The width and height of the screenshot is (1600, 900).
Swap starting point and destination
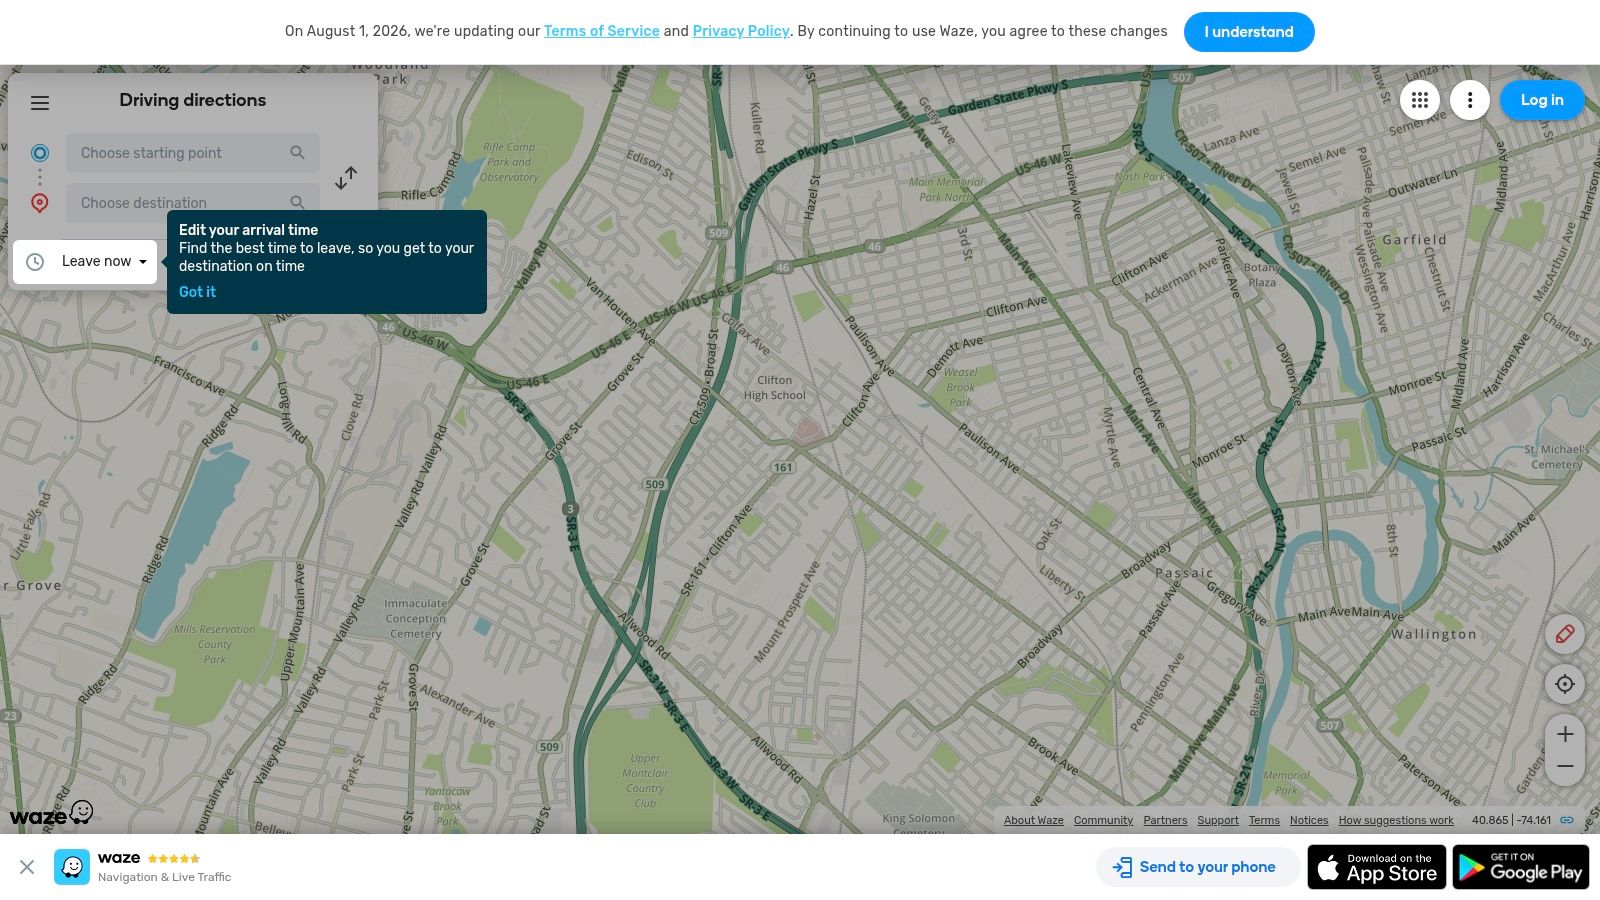[346, 178]
